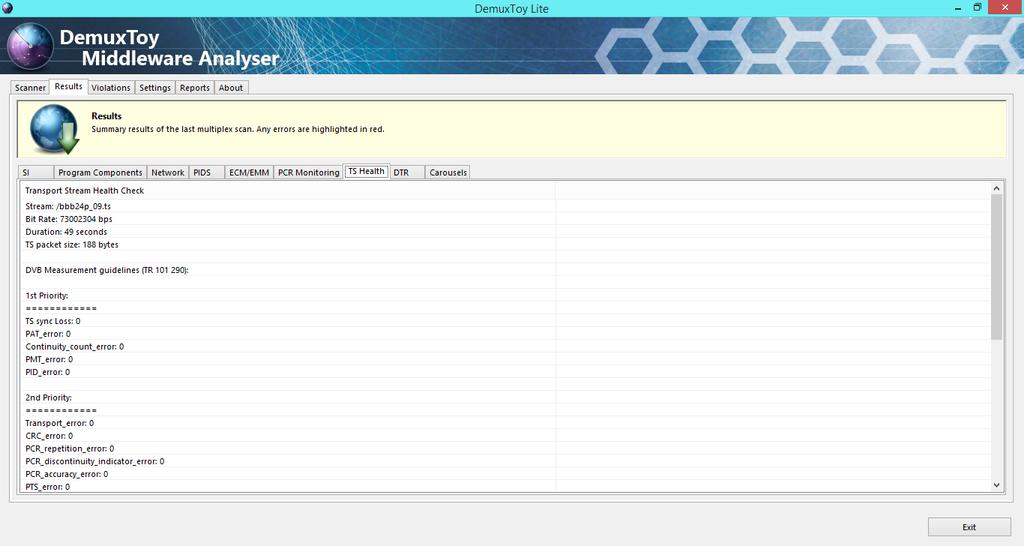Open the PIDS tab
Screen dimensions: 1024x546
[x=206, y=172]
